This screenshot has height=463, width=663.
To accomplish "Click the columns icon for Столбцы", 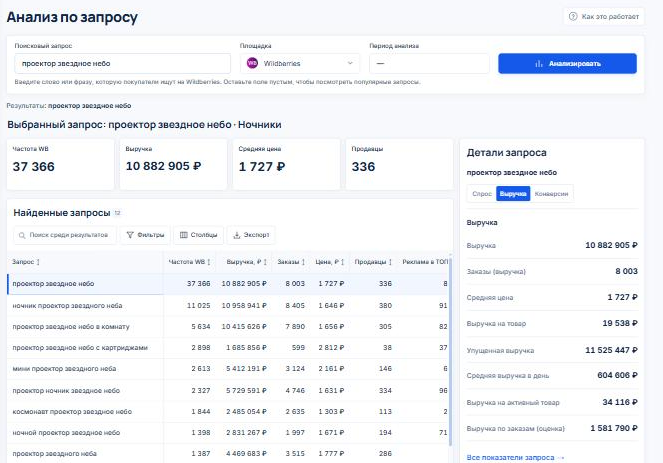I will 184,235.
